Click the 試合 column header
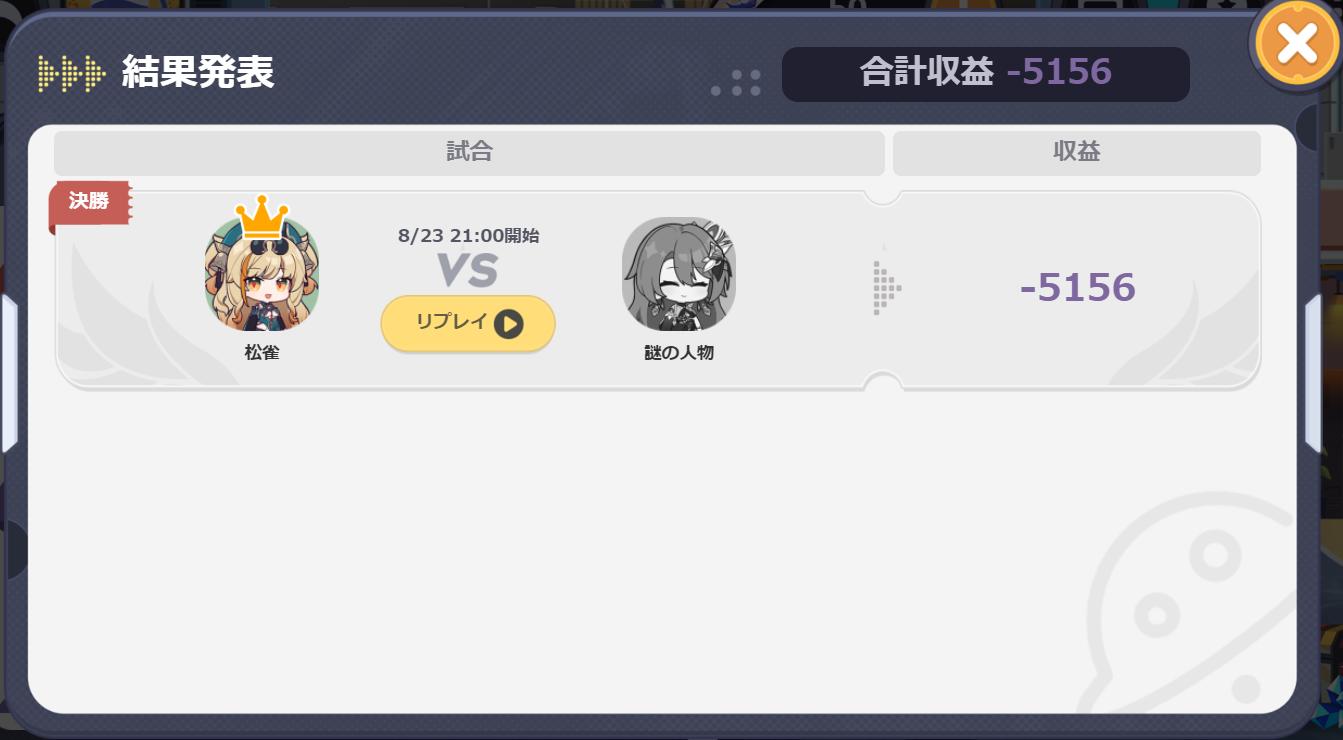This screenshot has width=1343, height=740. pyautogui.click(x=469, y=152)
